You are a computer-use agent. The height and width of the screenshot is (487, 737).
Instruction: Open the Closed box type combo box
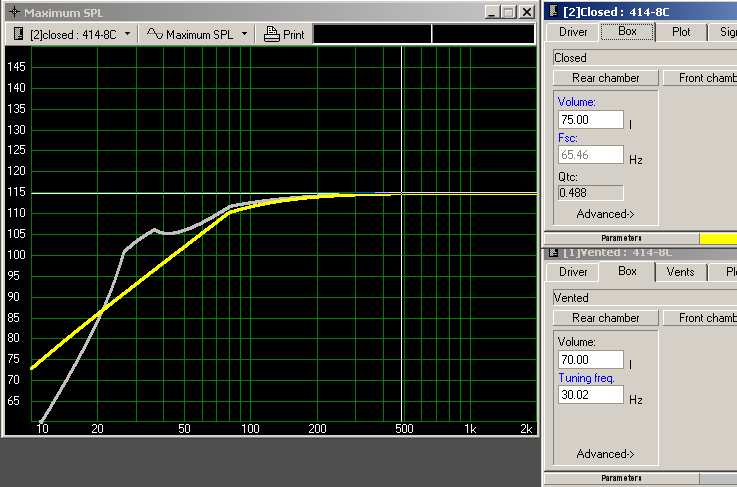pyautogui.click(x=645, y=58)
